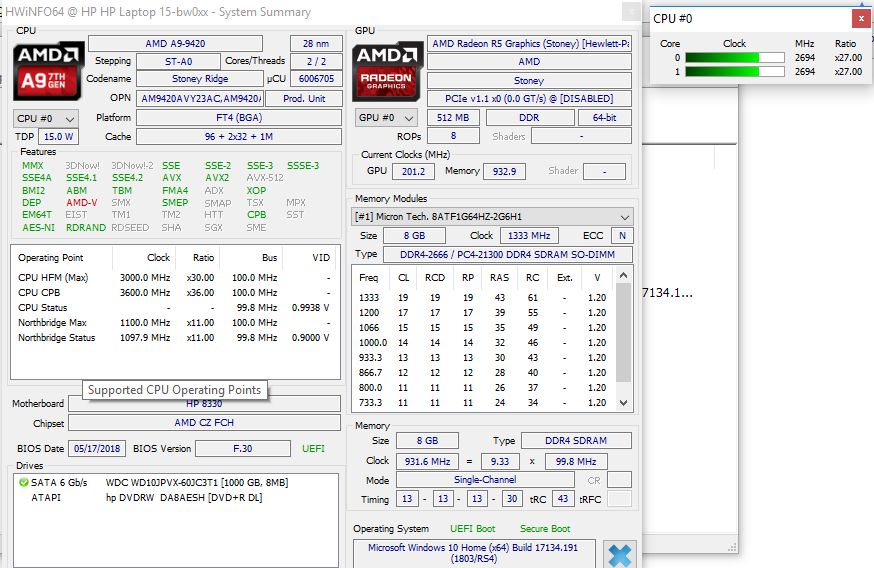This screenshot has width=874, height=568.
Task: Click the CPU HFM (Max) operating point row
Action: pyautogui.click(x=174, y=278)
